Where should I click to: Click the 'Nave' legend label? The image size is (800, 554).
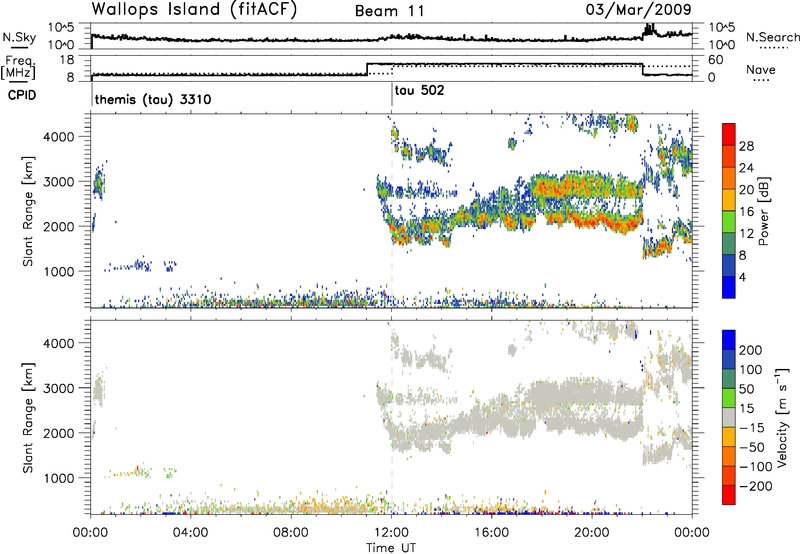tap(761, 69)
